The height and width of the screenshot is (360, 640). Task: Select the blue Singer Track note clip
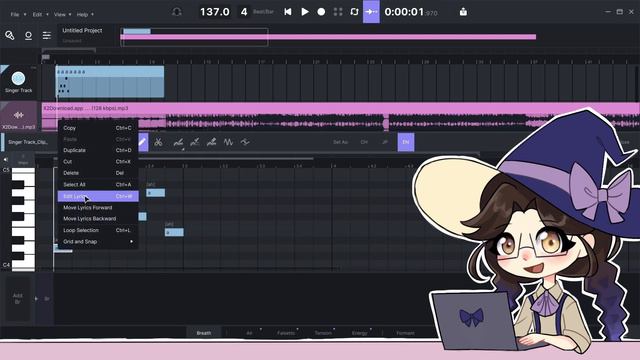click(x=110, y=82)
